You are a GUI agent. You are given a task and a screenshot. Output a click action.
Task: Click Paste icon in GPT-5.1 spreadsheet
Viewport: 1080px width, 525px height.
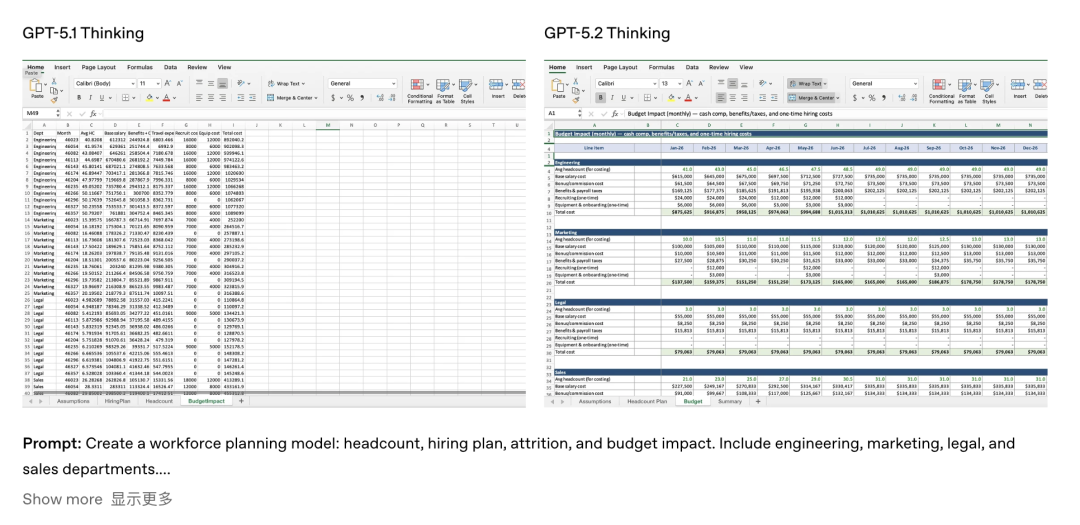click(x=36, y=87)
